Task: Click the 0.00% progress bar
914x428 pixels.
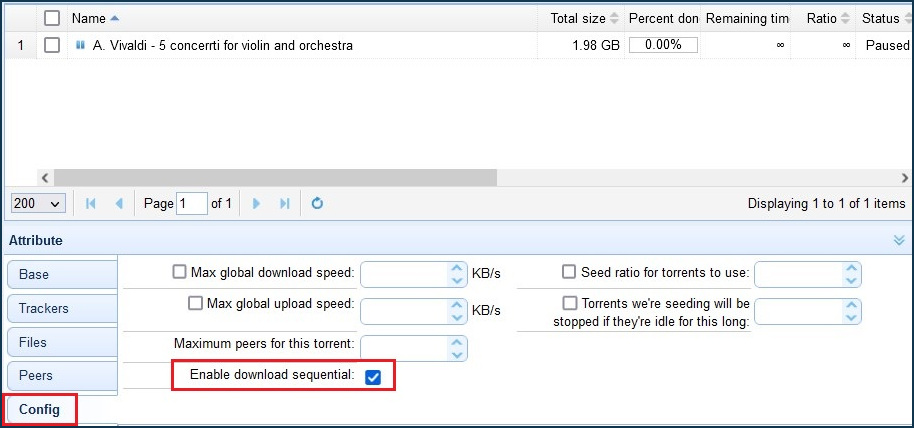Action: (663, 45)
